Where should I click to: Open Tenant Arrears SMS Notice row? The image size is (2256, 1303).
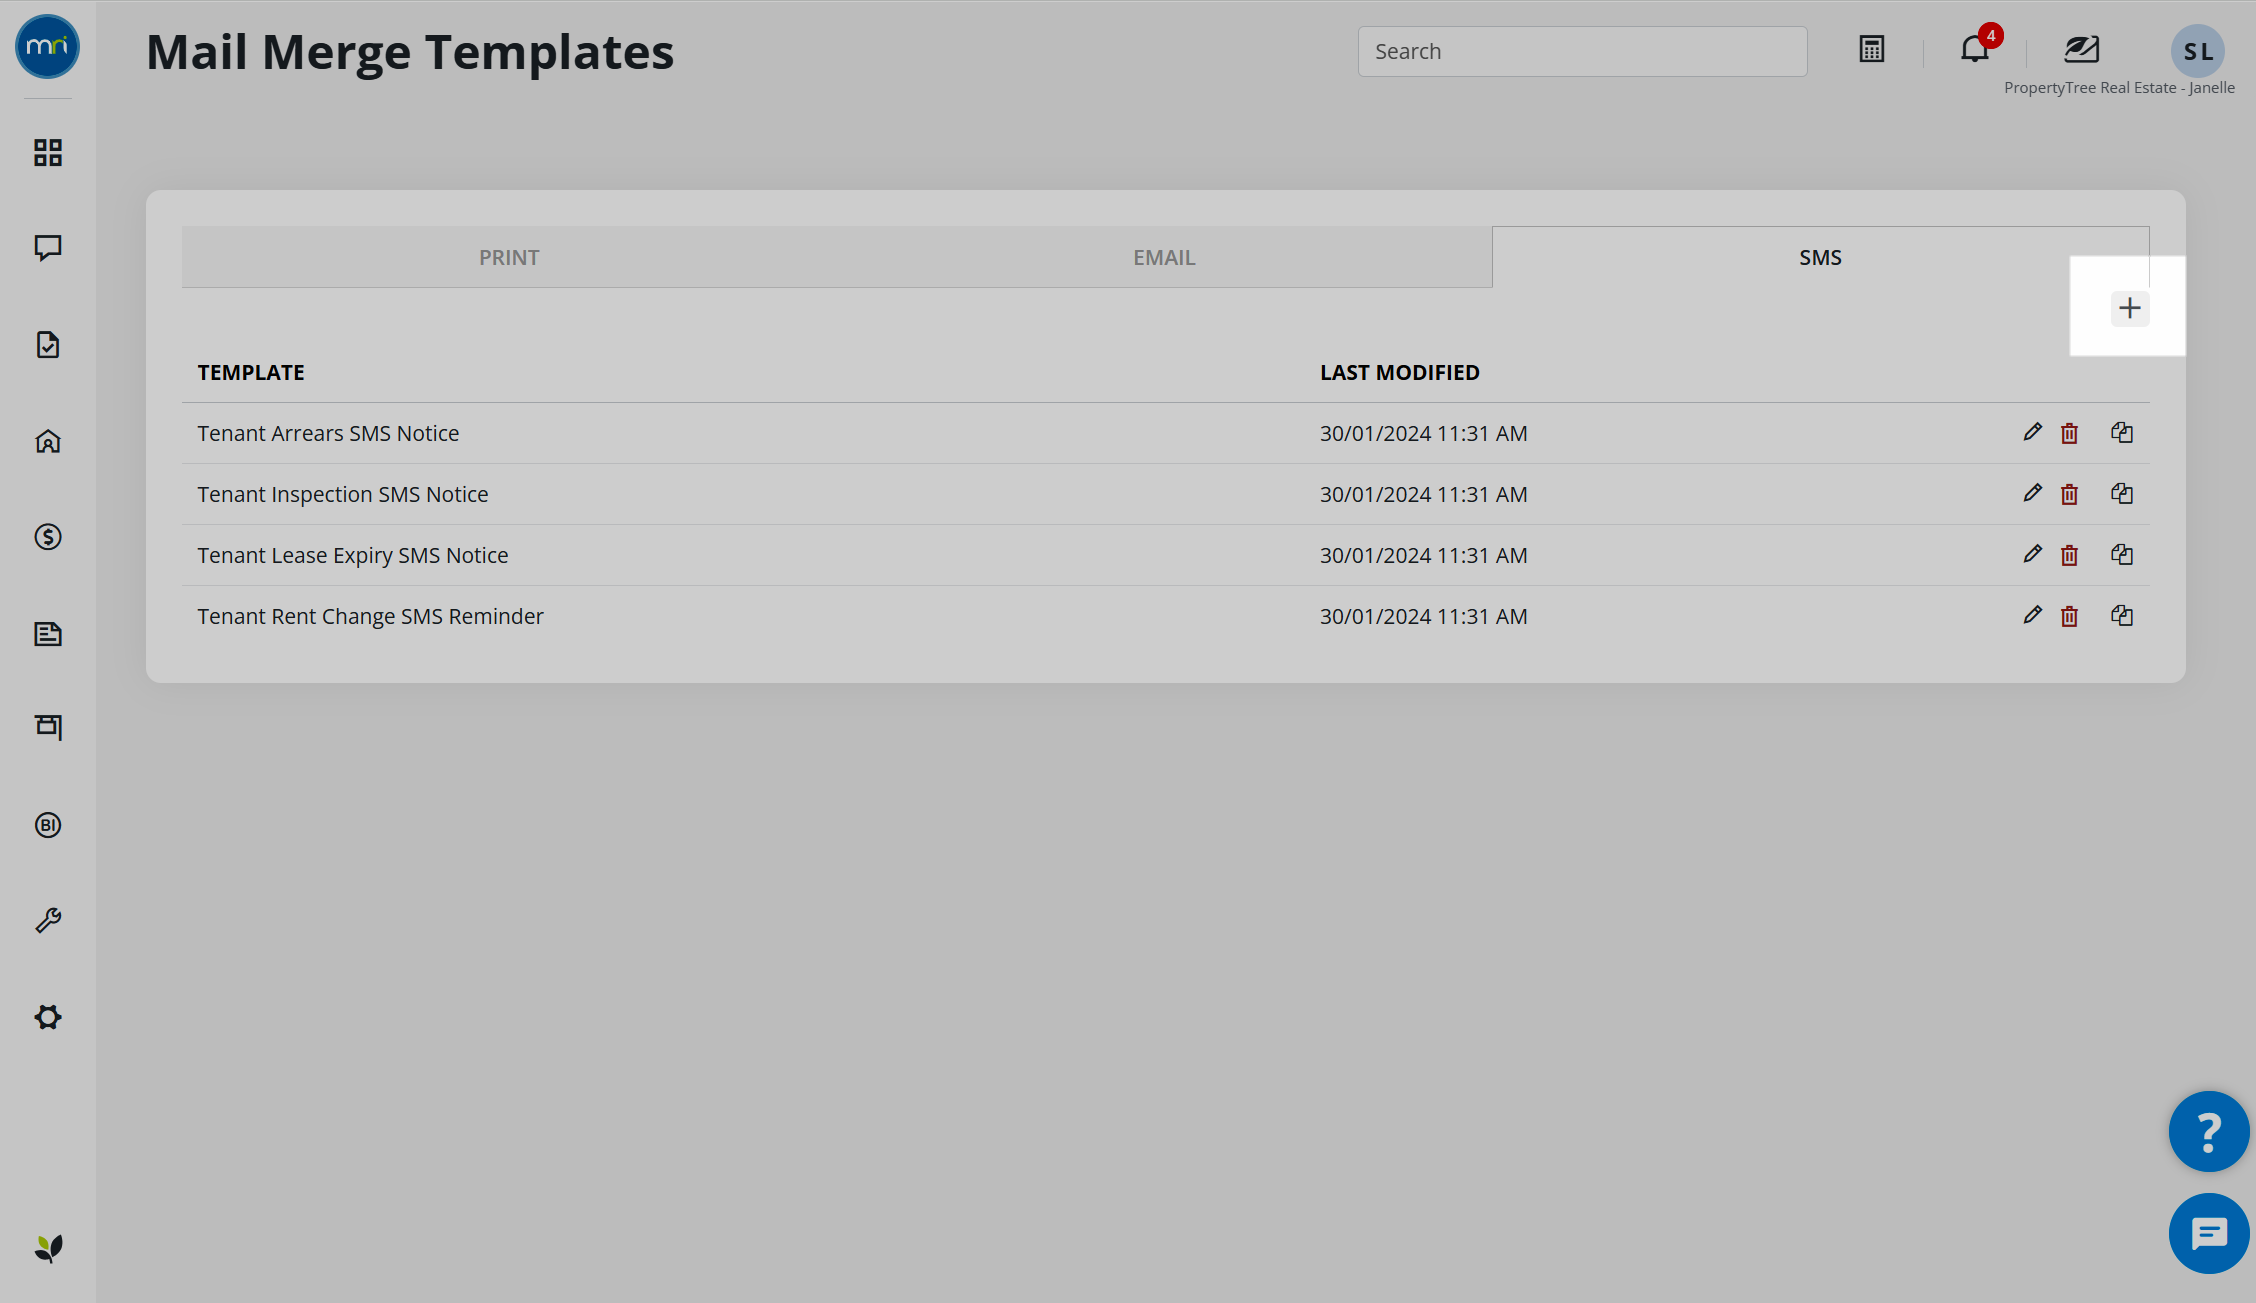(x=1165, y=433)
